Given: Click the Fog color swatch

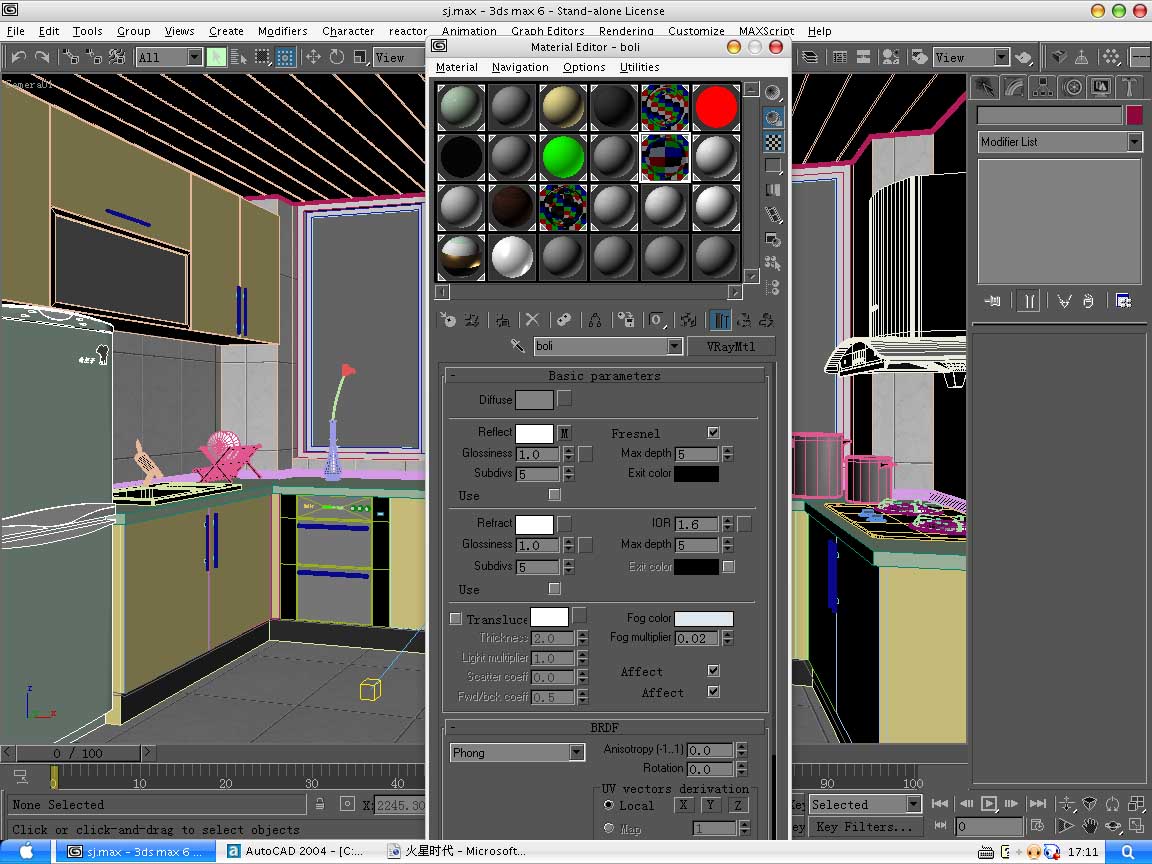Looking at the screenshot, I should pos(704,619).
